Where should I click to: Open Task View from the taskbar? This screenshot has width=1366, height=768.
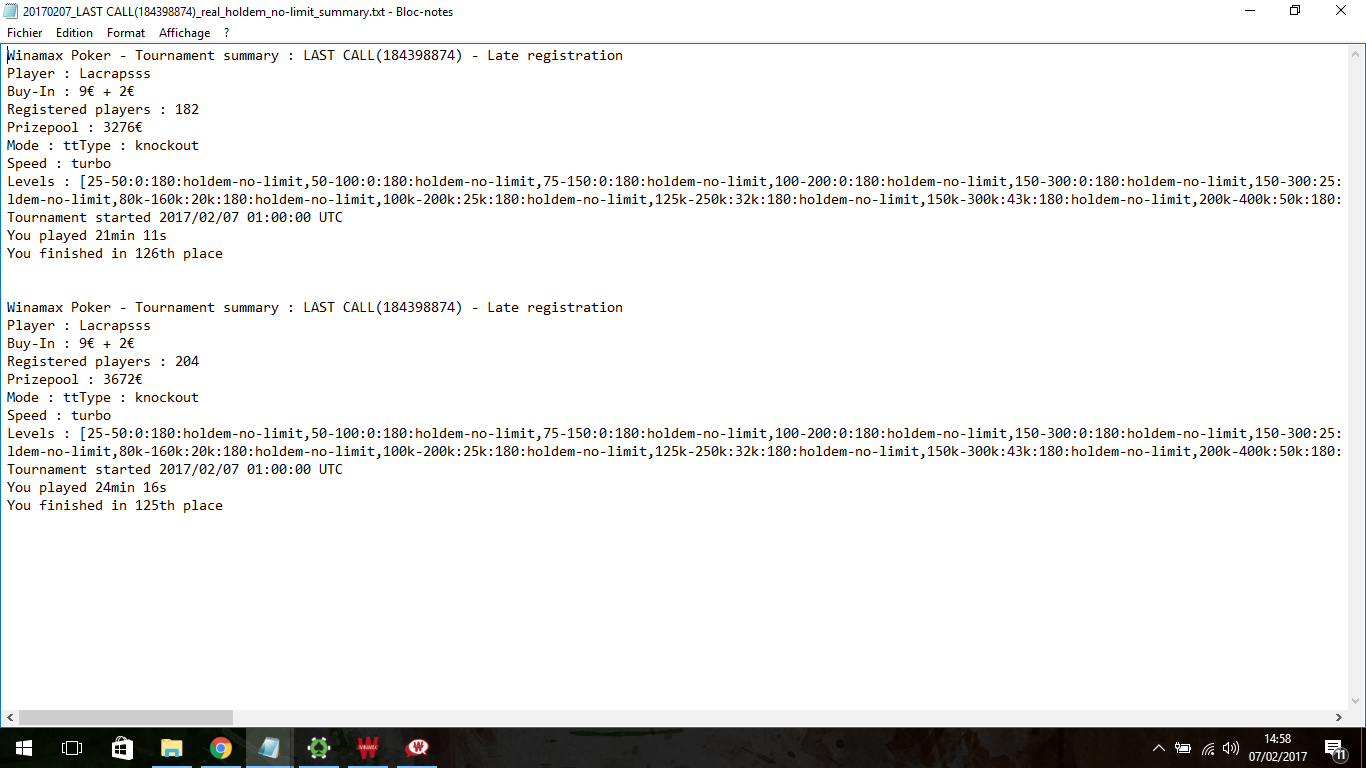pyautogui.click(x=72, y=748)
